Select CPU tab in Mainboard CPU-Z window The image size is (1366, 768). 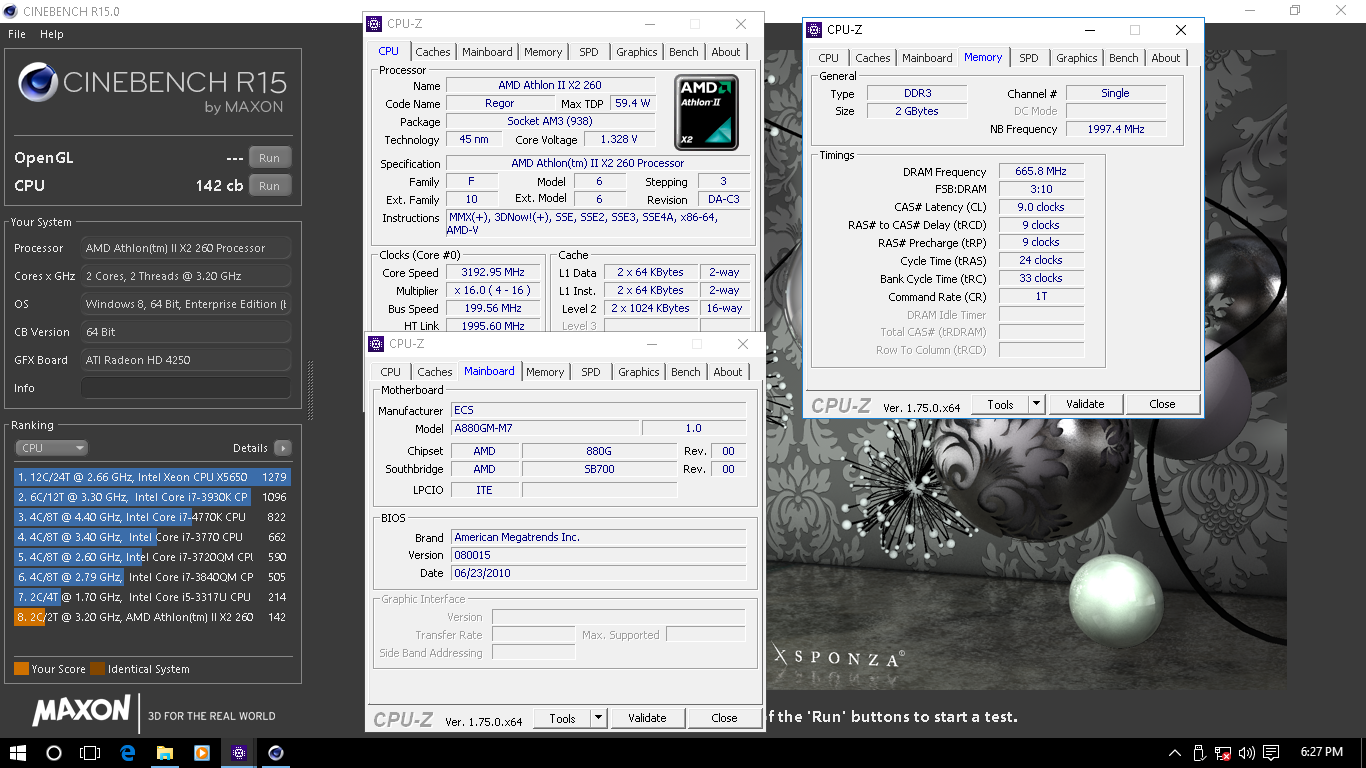click(x=391, y=372)
